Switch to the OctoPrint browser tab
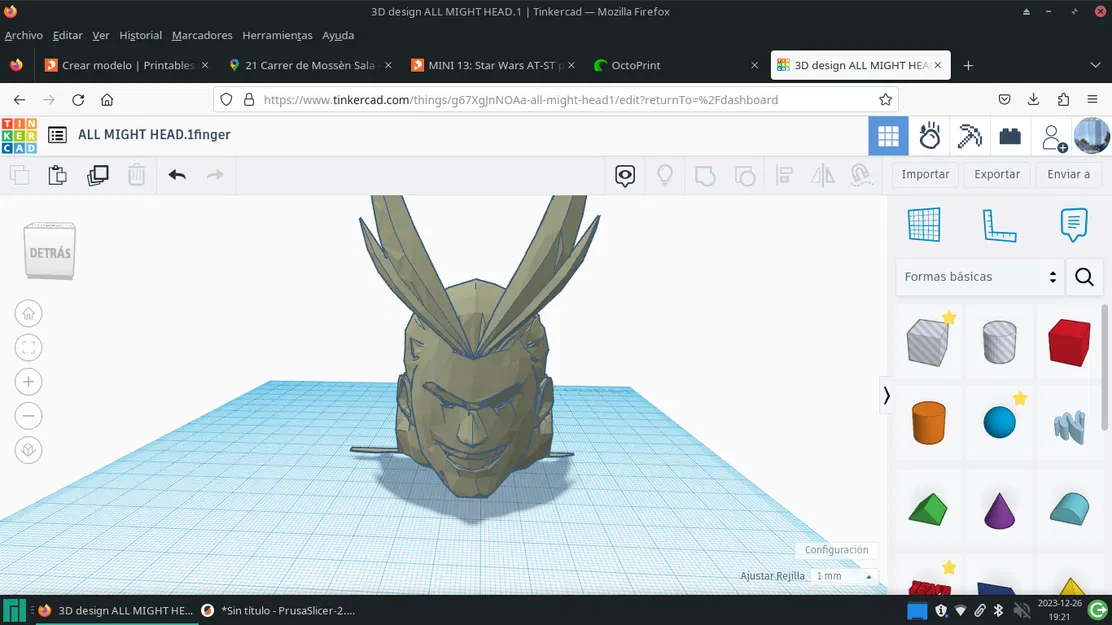The width and height of the screenshot is (1112, 625). [x=637, y=65]
